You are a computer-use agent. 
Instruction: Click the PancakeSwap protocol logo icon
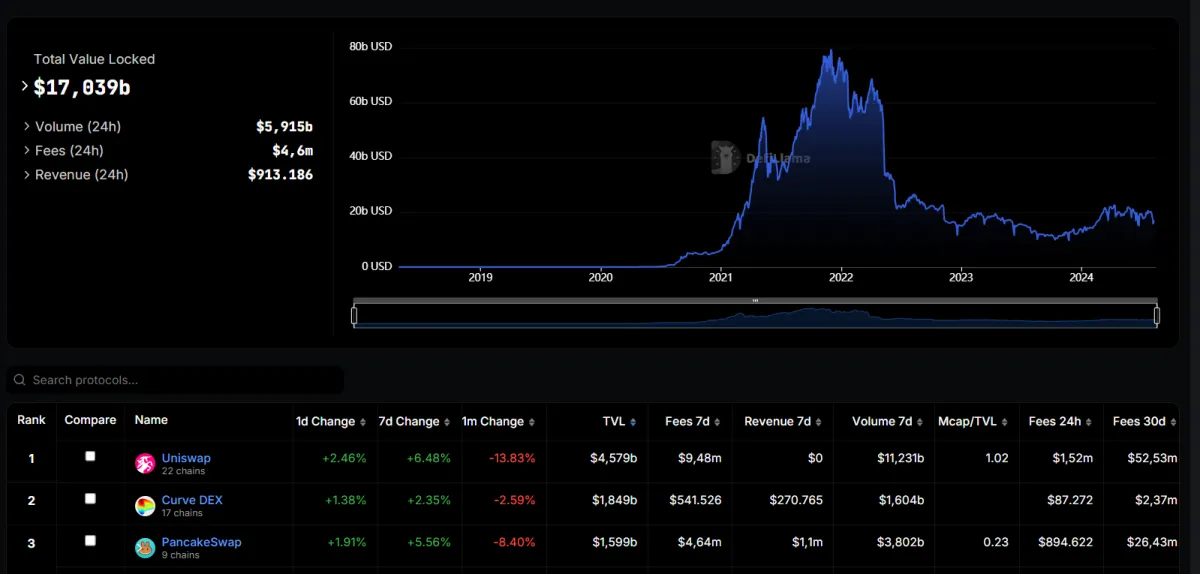click(x=145, y=548)
